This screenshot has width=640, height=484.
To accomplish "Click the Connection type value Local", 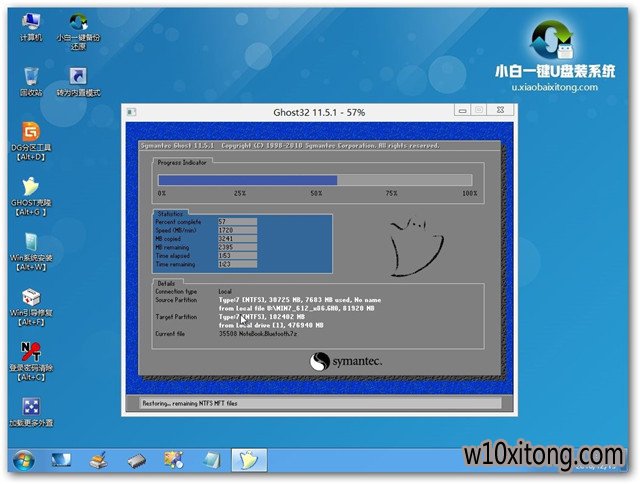I will tap(225, 291).
